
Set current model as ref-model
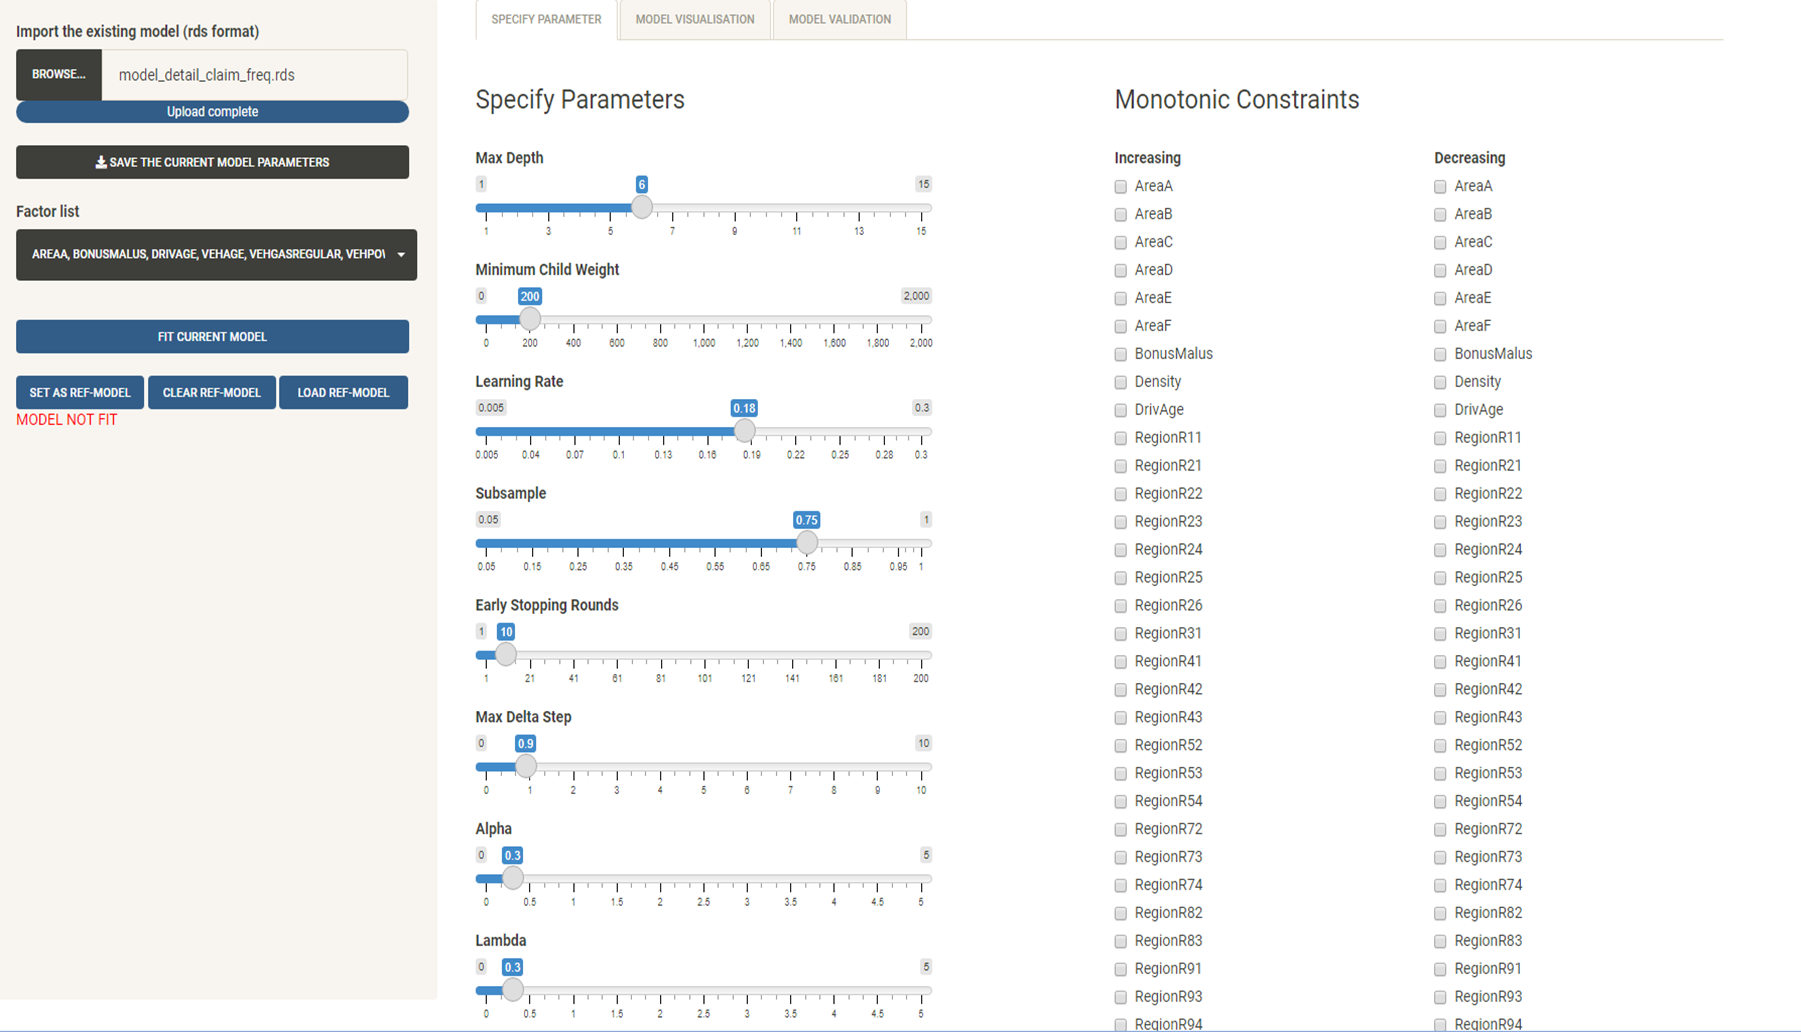(x=79, y=392)
